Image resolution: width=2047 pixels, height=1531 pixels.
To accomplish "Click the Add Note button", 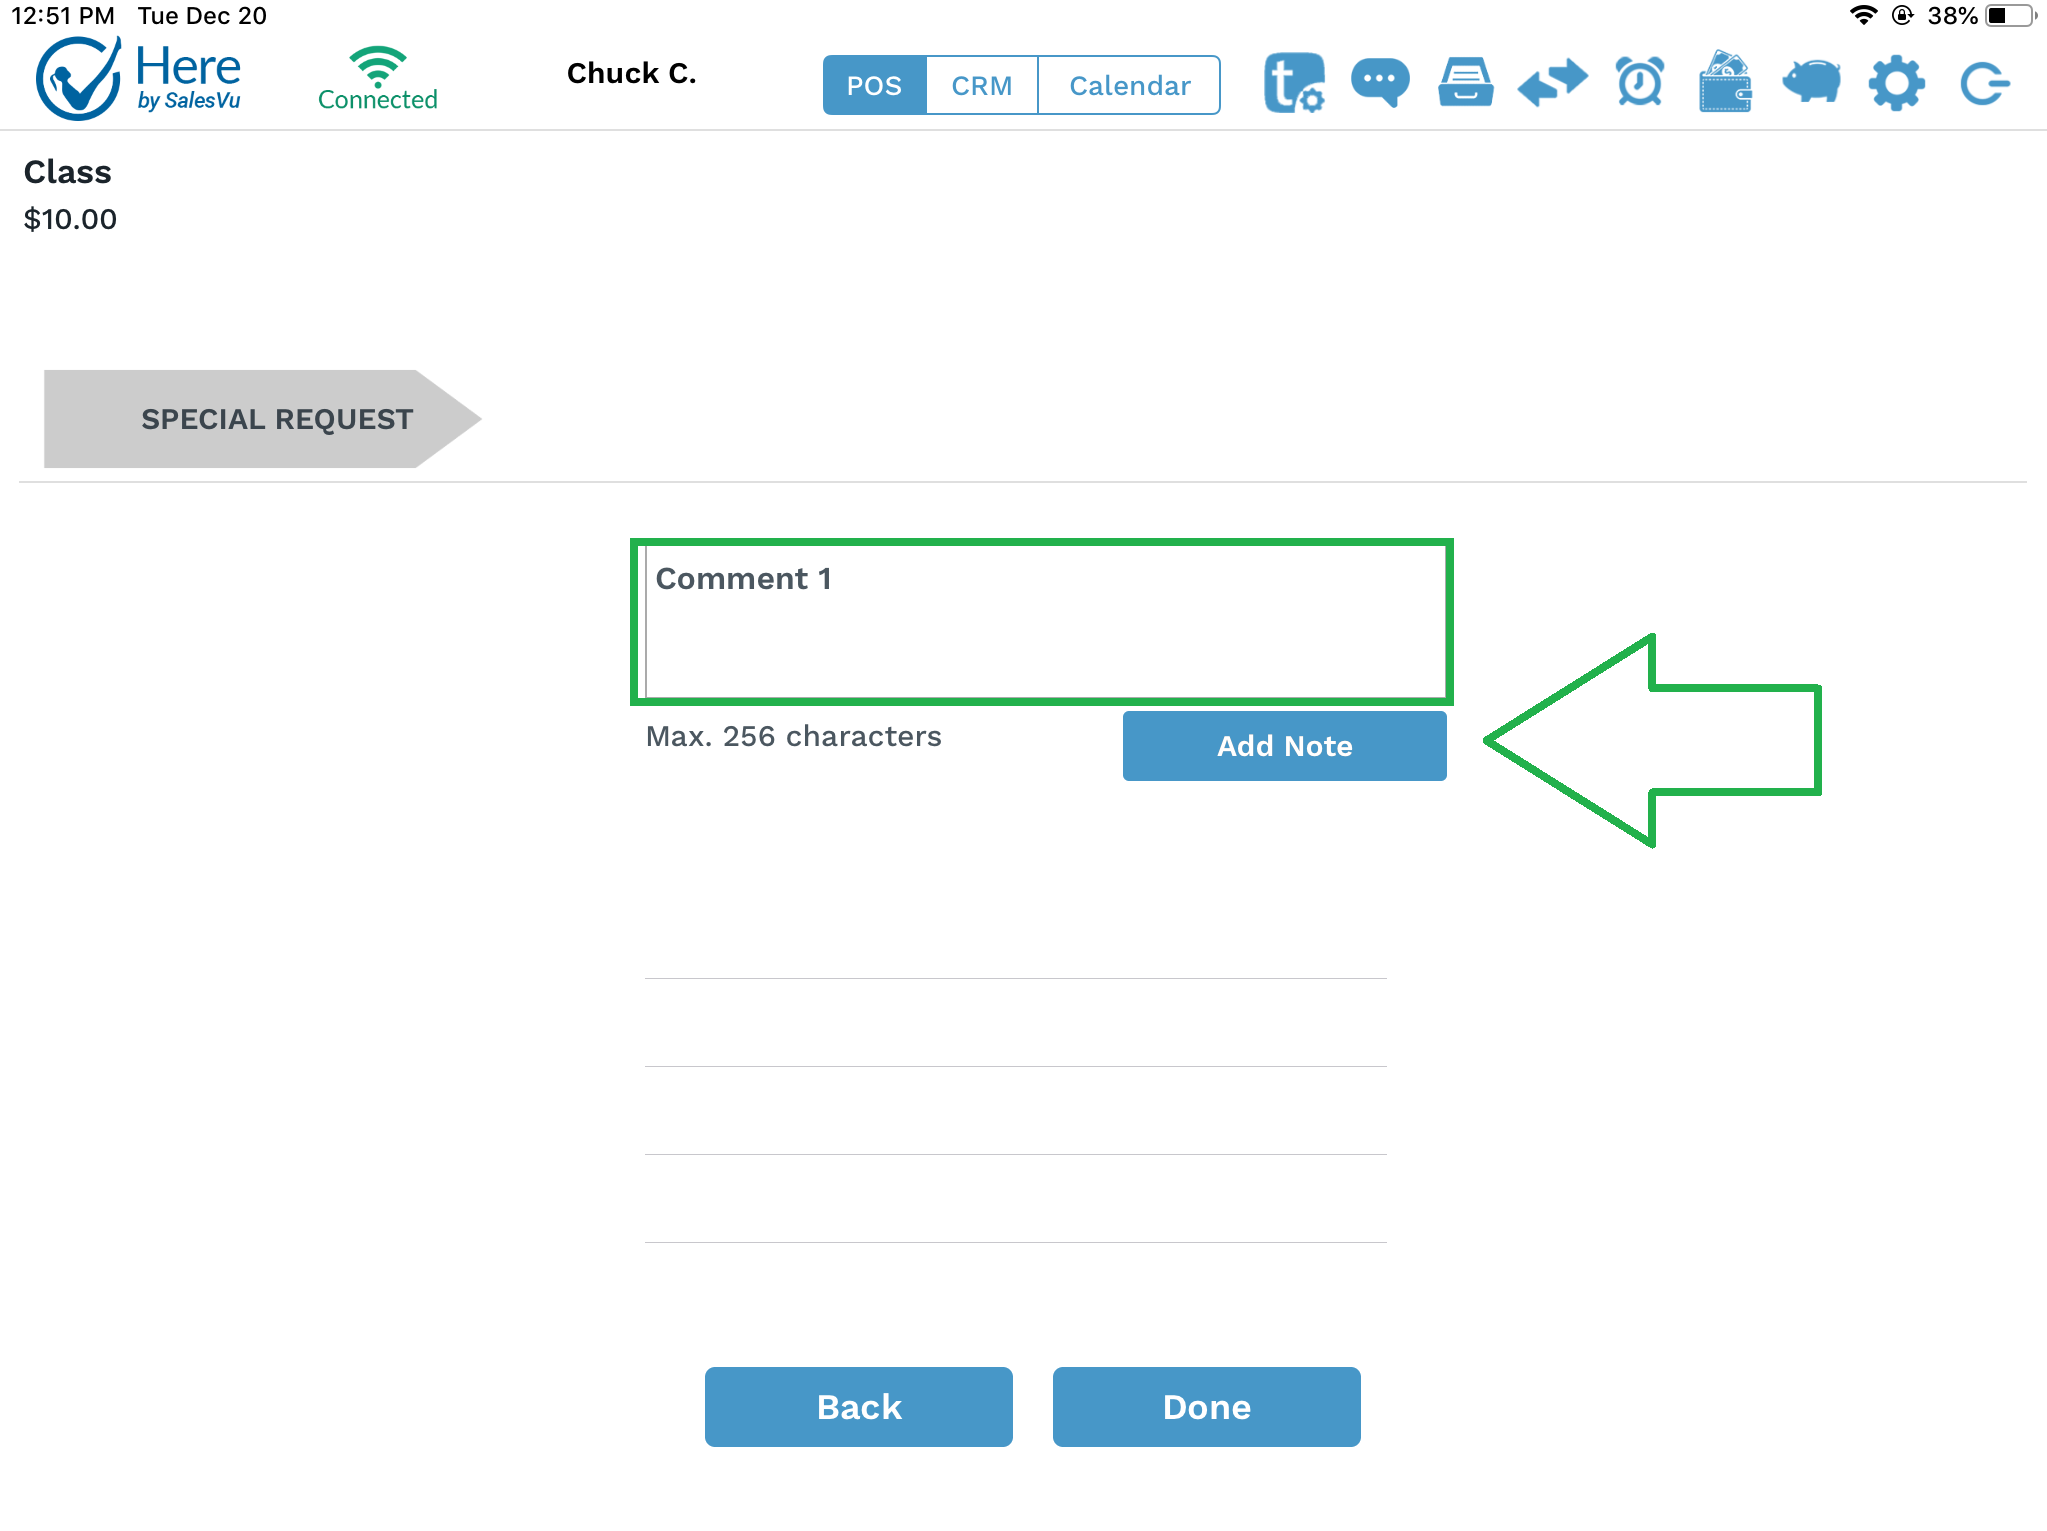I will tap(1285, 745).
